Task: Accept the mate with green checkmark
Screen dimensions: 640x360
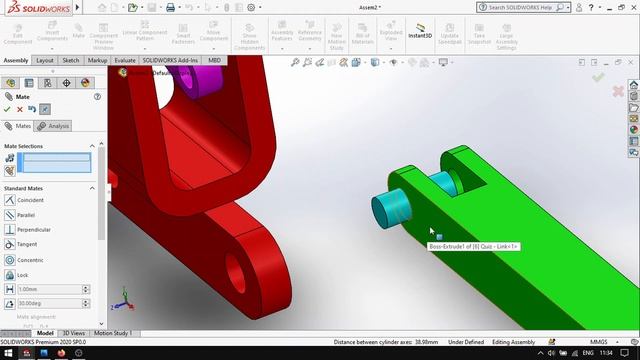Action: click(x=7, y=109)
